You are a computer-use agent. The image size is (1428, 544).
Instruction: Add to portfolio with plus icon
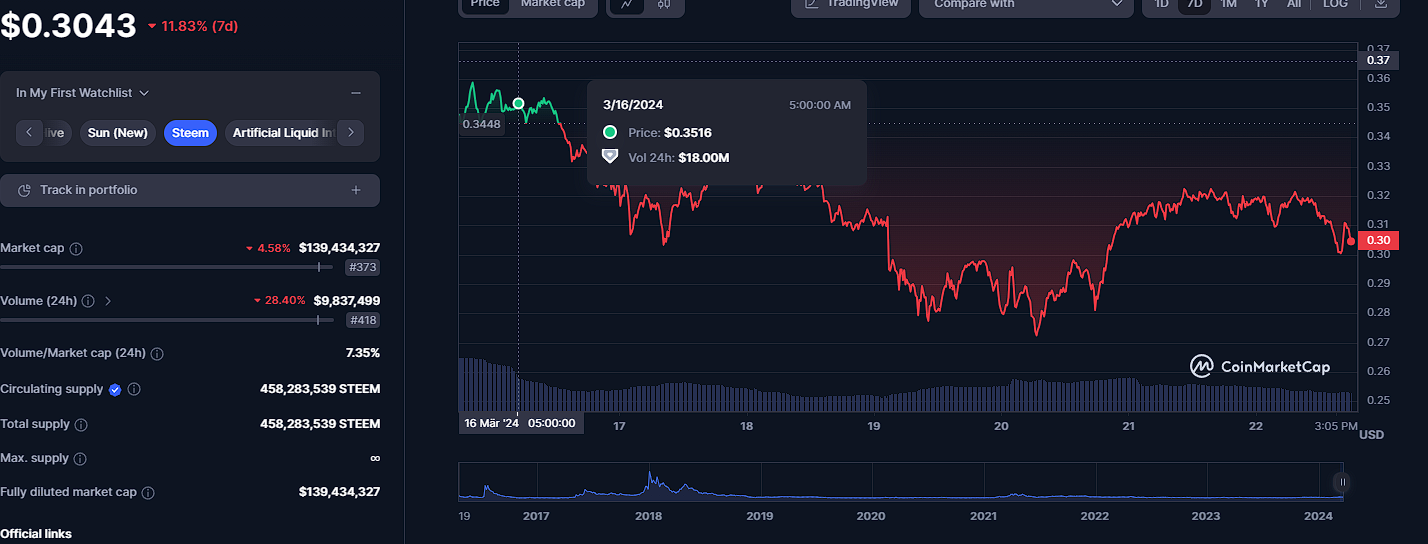click(x=356, y=190)
